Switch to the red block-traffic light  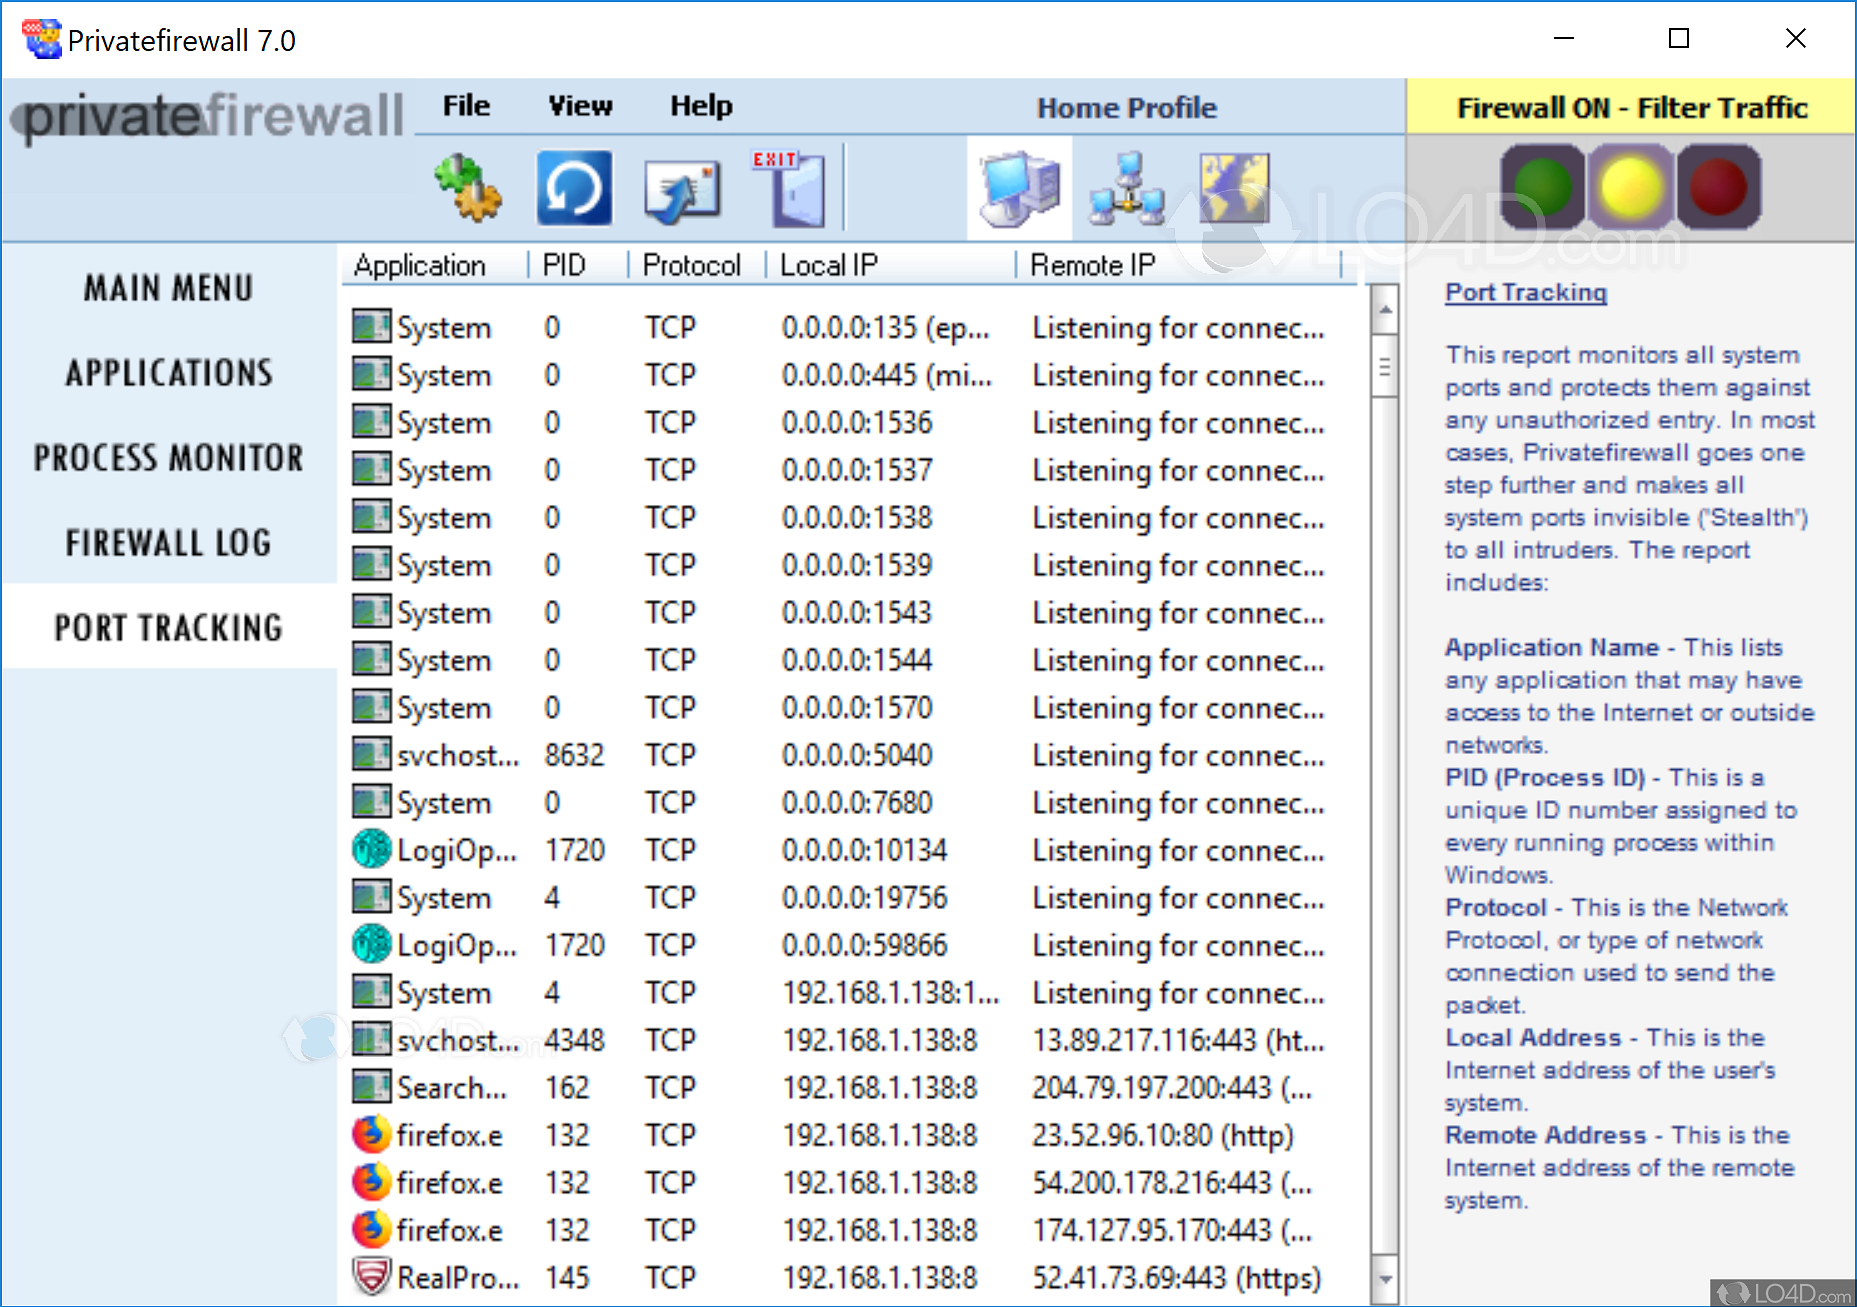point(1719,186)
